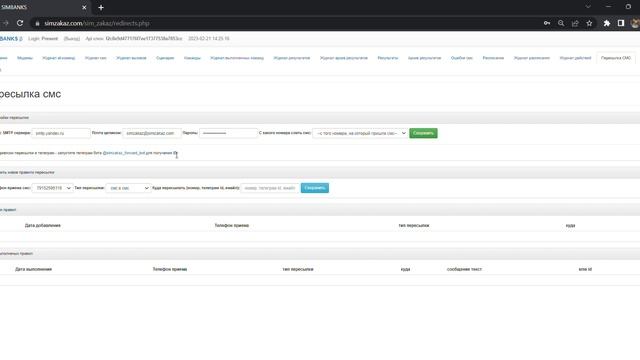640x360 pixels.
Task: Bookmark this page with the star icon
Action: [589, 23]
